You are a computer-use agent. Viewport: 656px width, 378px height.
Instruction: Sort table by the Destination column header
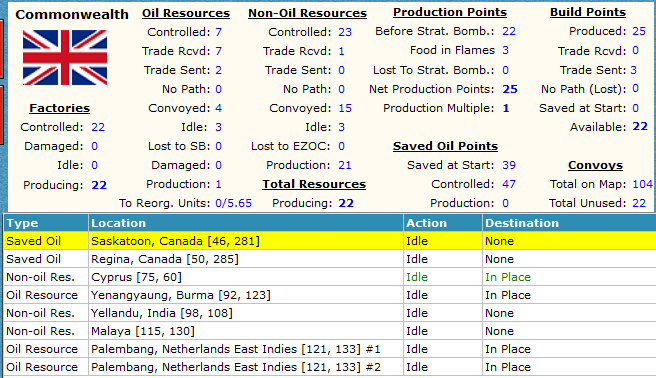[569, 223]
